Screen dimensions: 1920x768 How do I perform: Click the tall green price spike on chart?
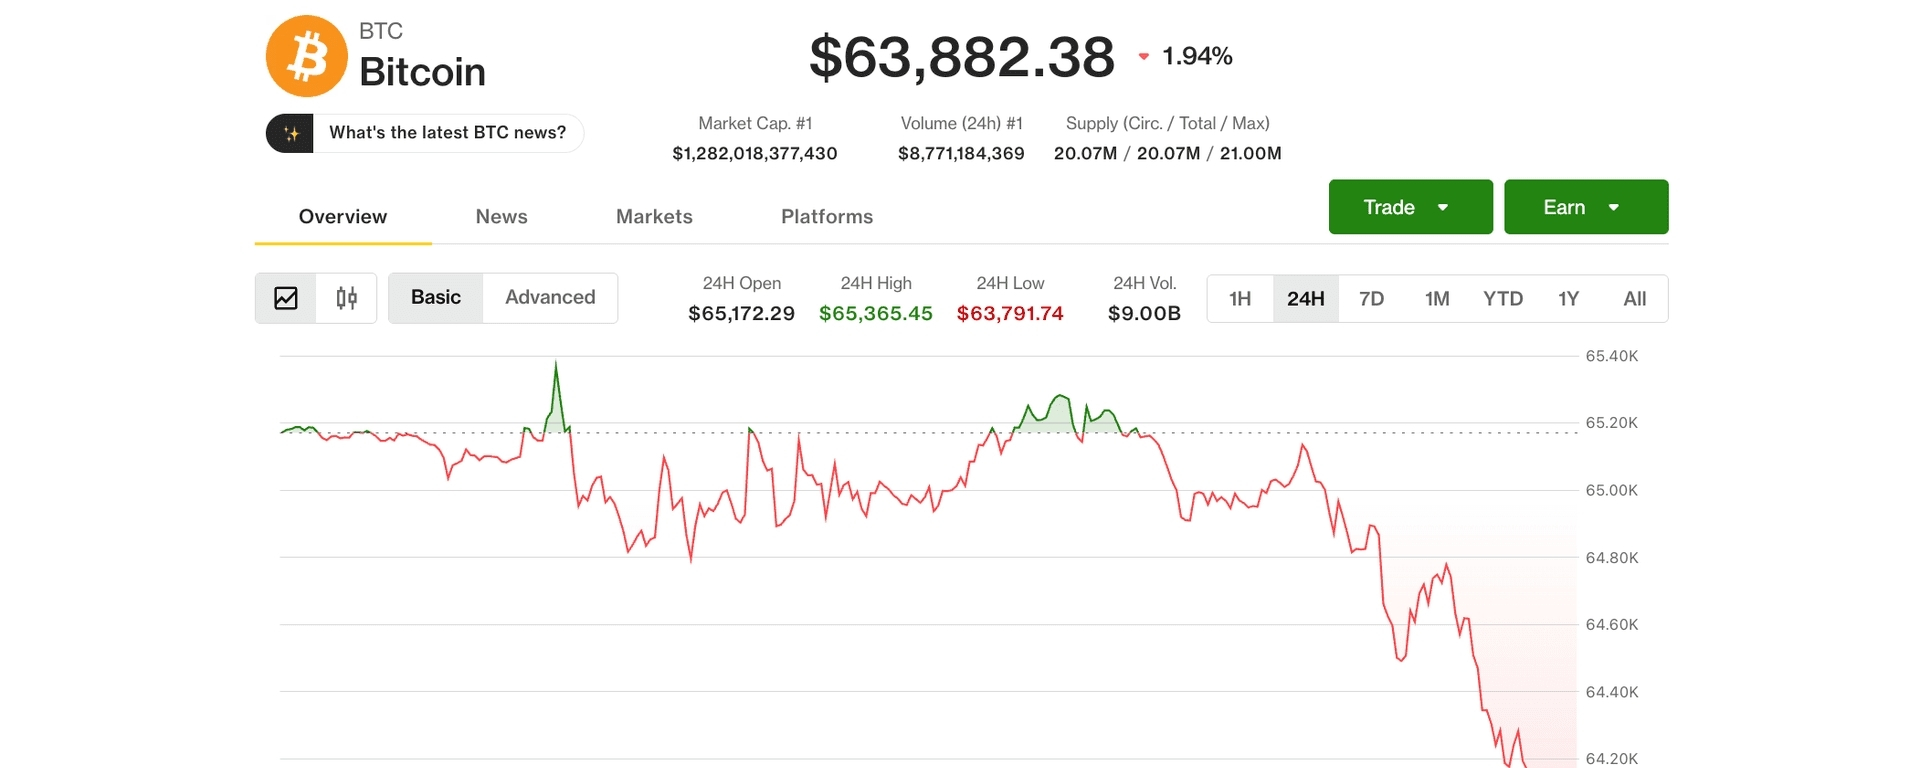556,396
